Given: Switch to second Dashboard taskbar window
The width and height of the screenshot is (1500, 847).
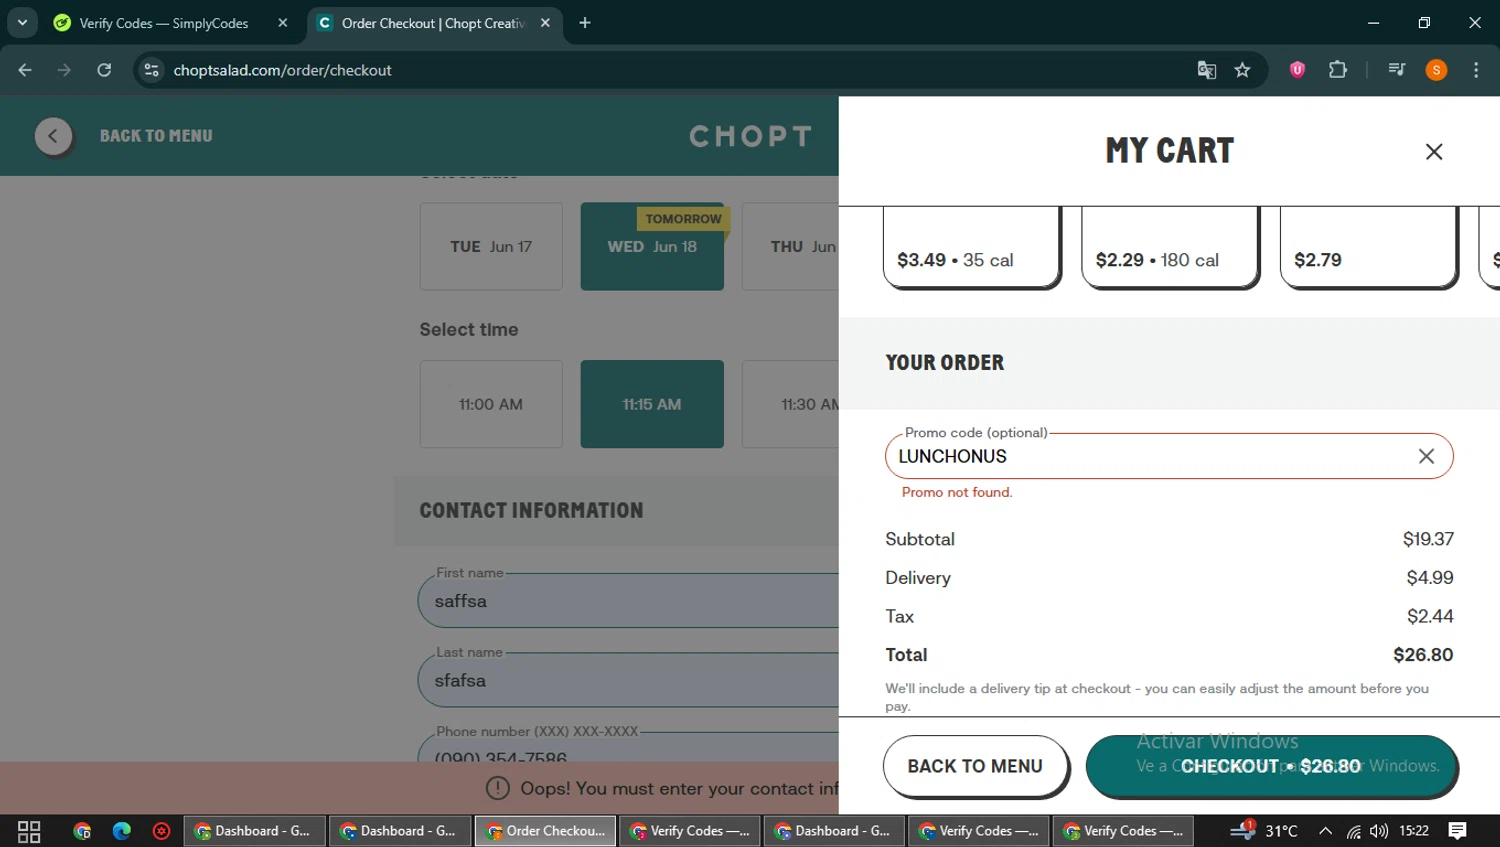Looking at the screenshot, I should click(x=400, y=831).
